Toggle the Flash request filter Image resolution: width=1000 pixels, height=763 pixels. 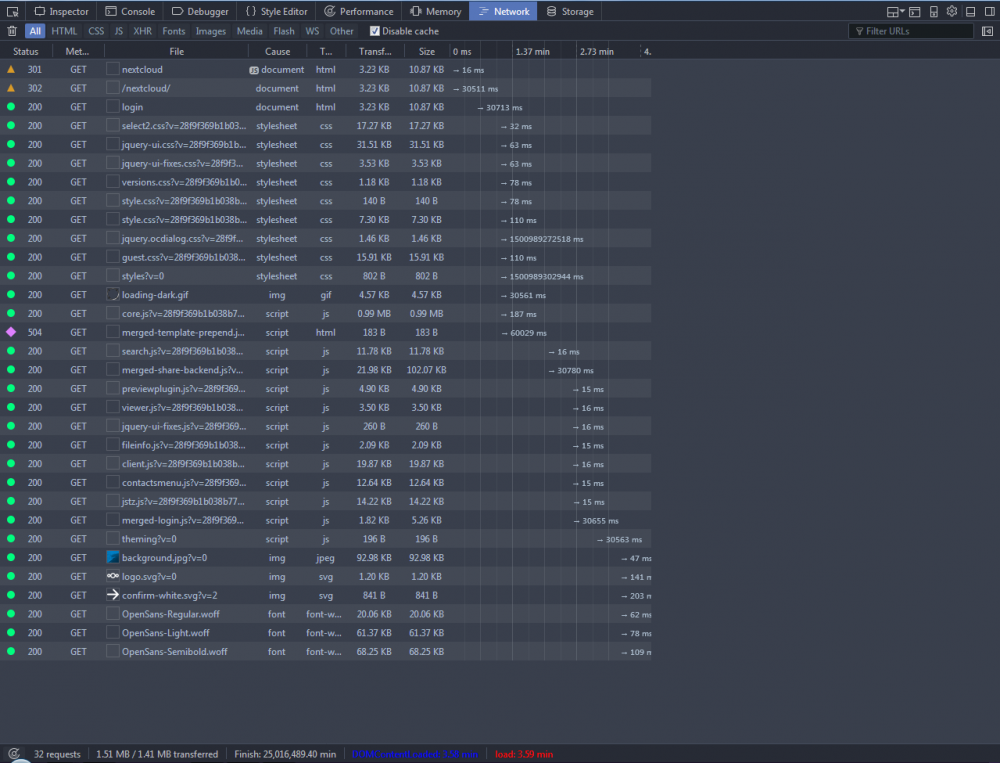coord(284,31)
